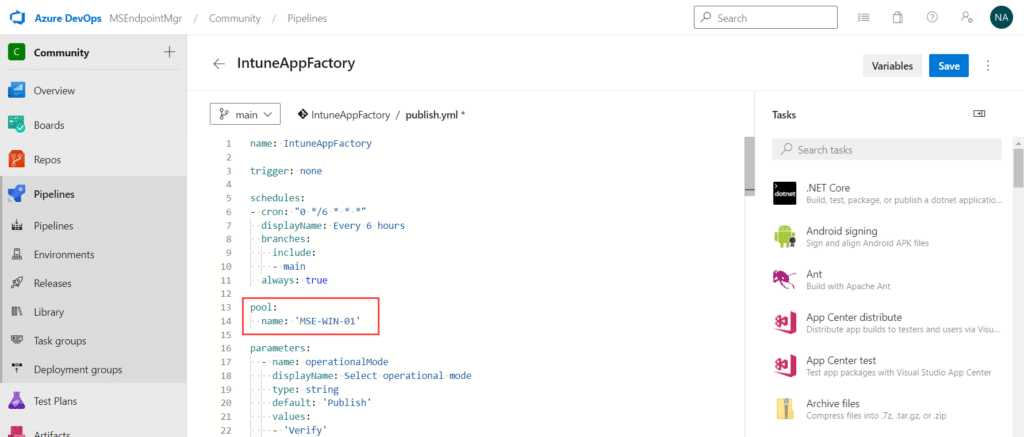This screenshot has height=437, width=1024.
Task: Click the Azure DevOps logo icon
Action: click(x=16, y=18)
